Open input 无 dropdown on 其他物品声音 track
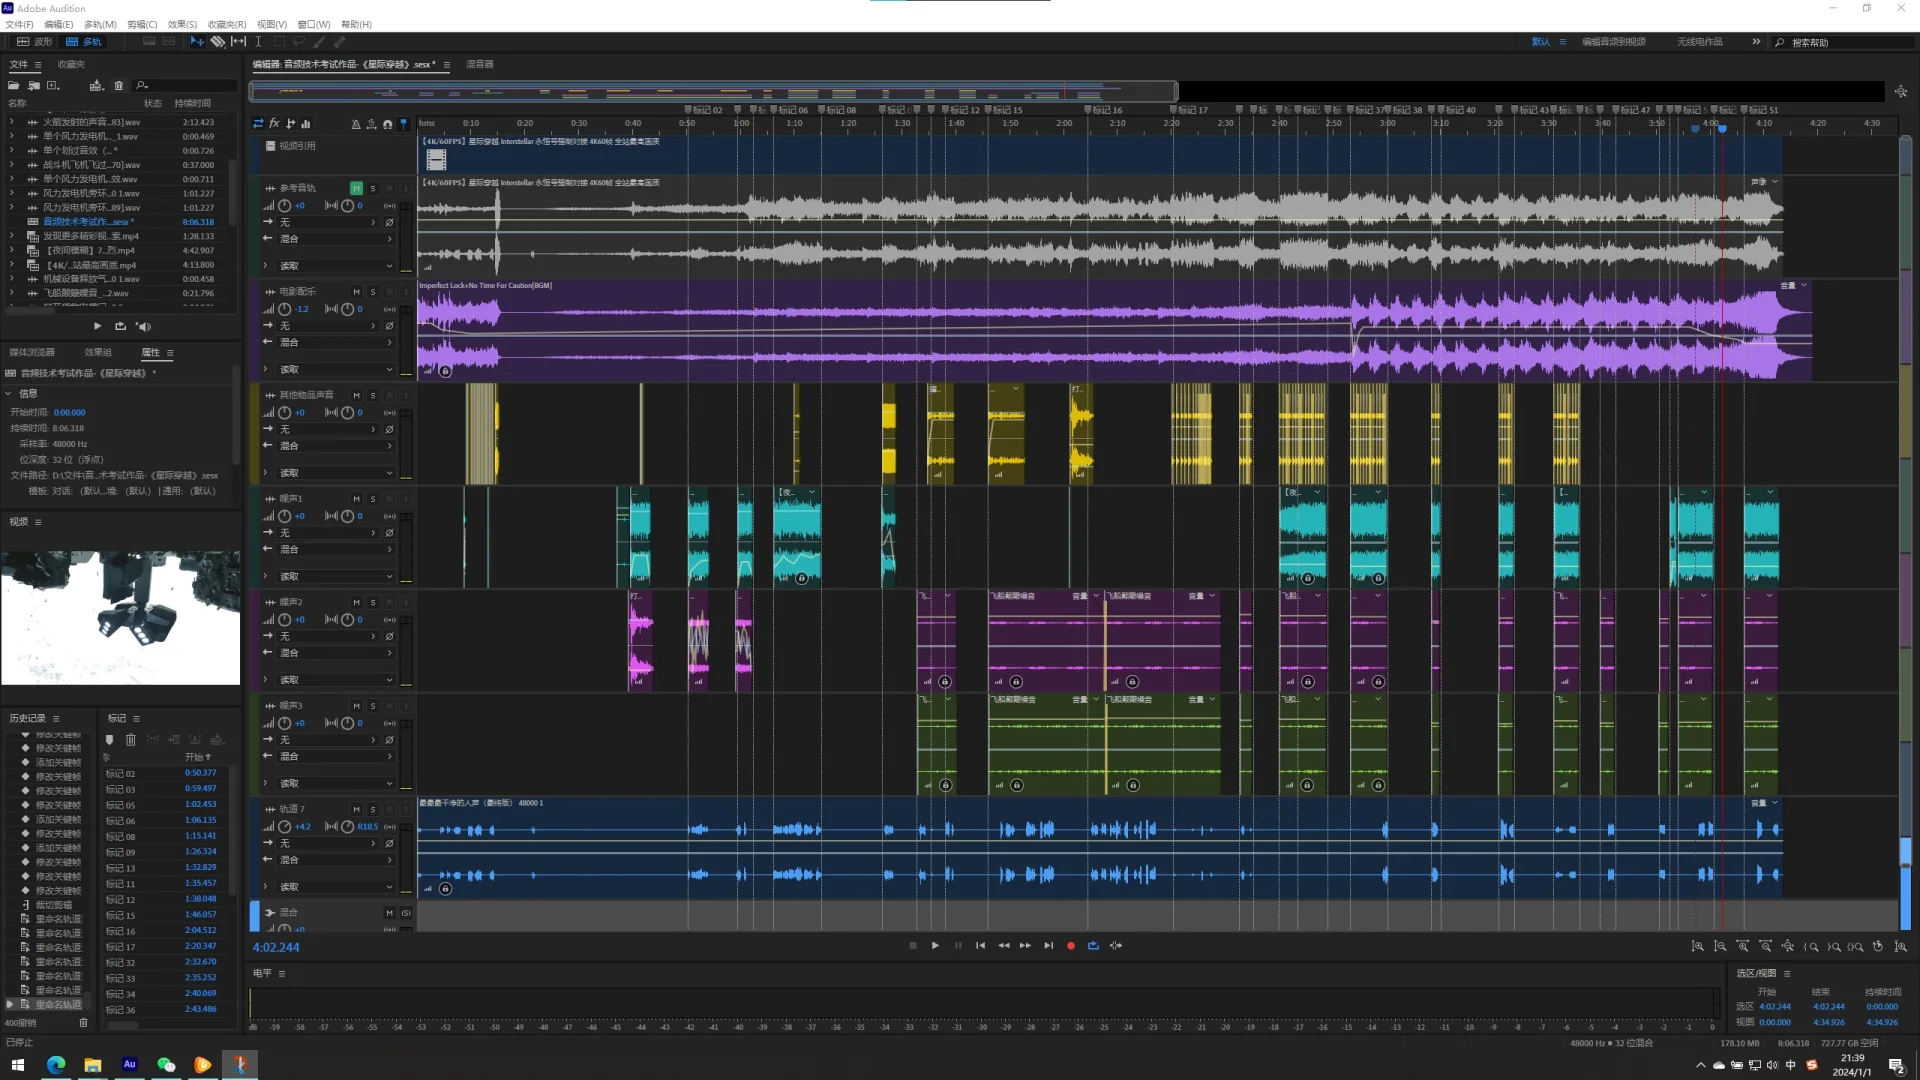This screenshot has height=1080, width=1920. tap(328, 429)
